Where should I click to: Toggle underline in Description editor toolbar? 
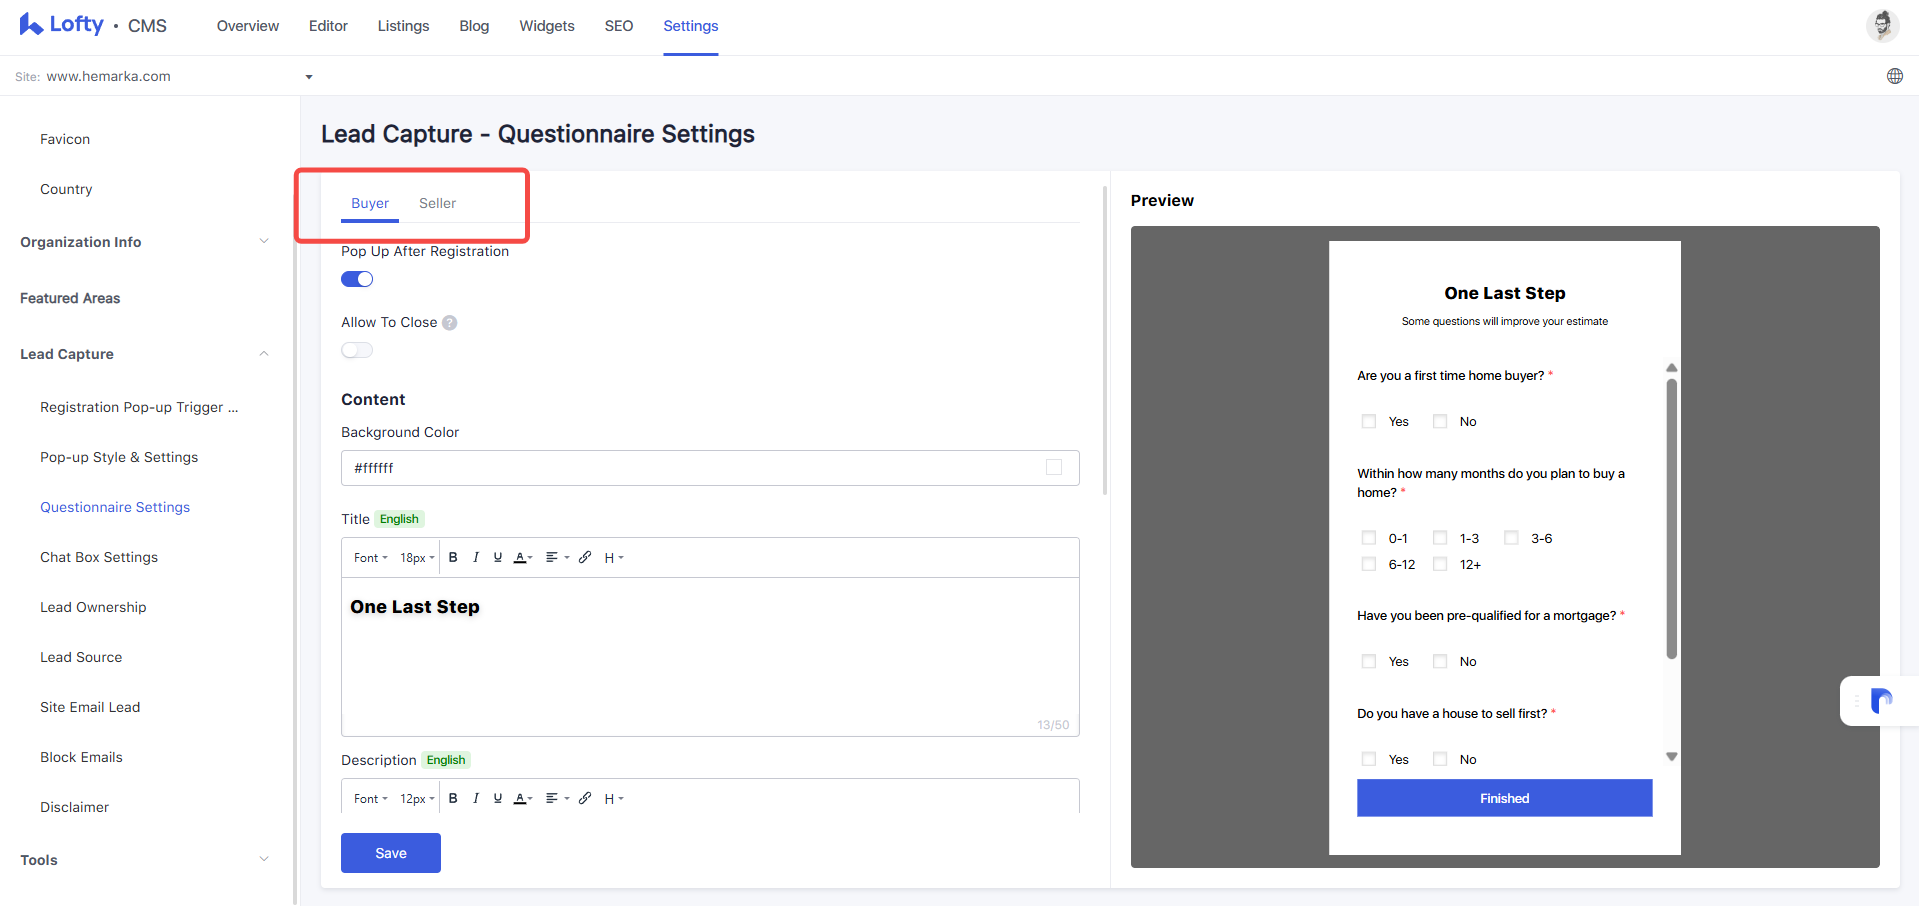click(x=498, y=799)
